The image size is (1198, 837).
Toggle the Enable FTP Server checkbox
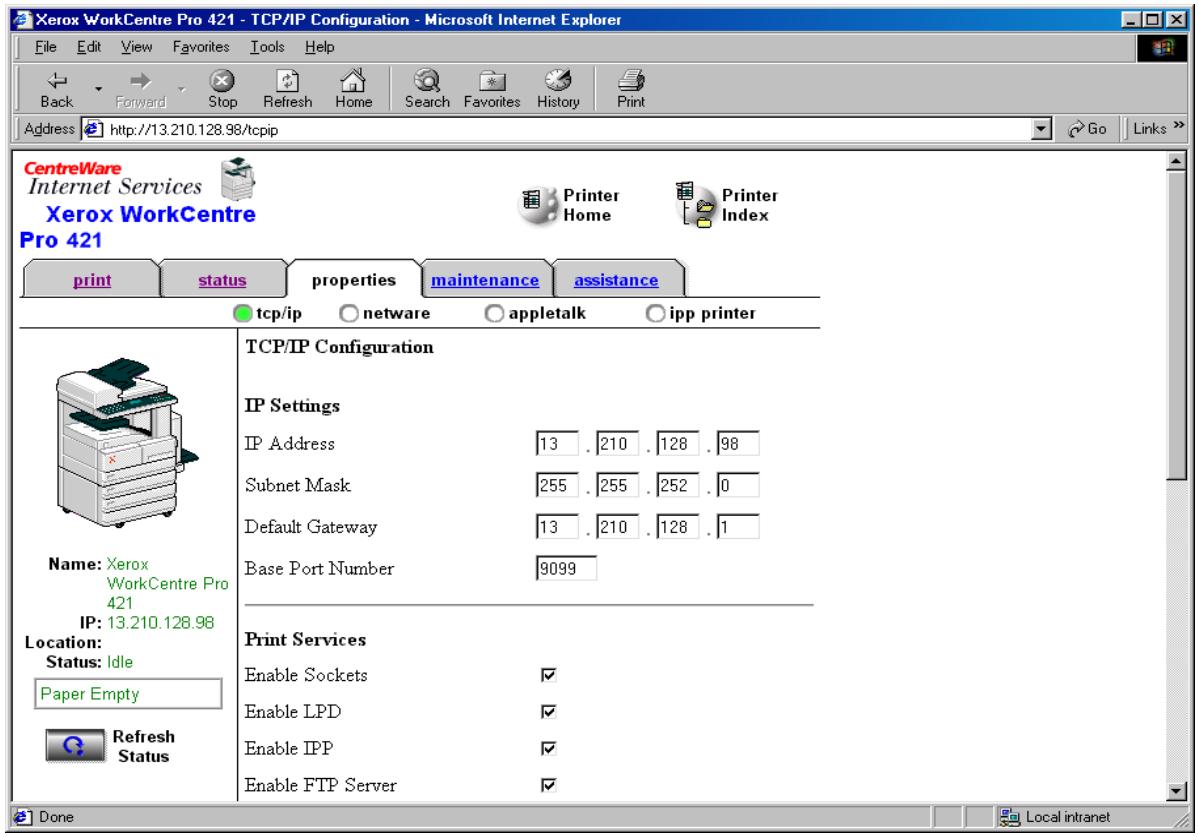(549, 784)
